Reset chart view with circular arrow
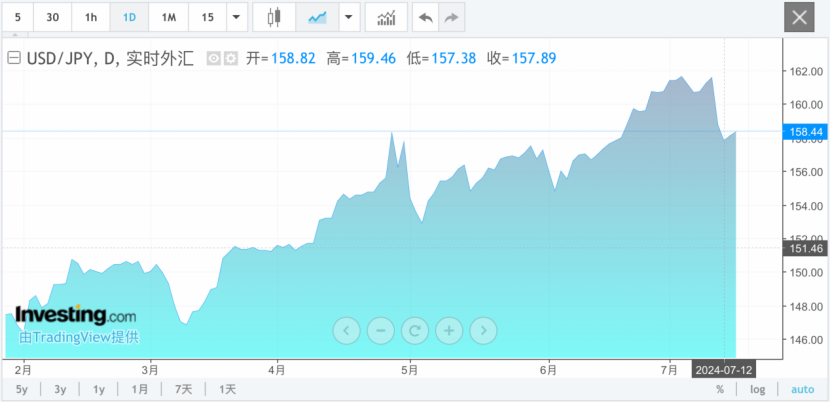The height and width of the screenshot is (403, 830). click(415, 330)
